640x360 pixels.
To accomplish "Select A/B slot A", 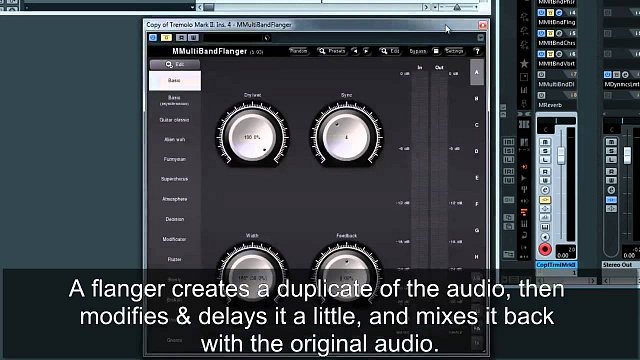I will click(x=477, y=72).
